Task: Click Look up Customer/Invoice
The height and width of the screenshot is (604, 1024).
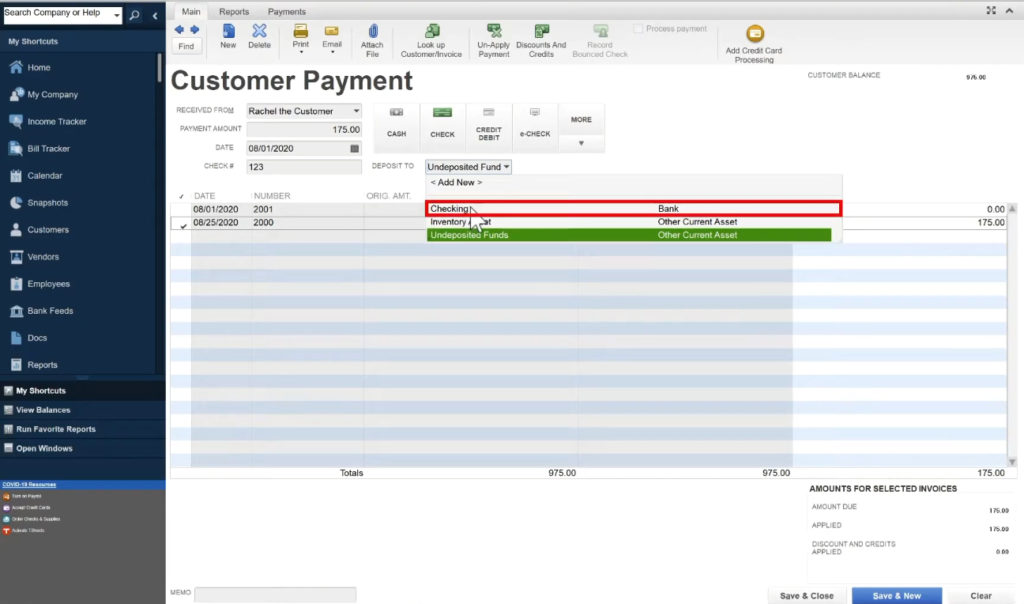Action: coord(430,40)
